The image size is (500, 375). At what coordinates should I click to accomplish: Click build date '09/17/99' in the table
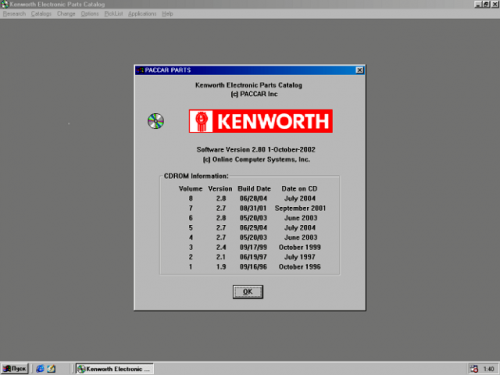(x=253, y=247)
